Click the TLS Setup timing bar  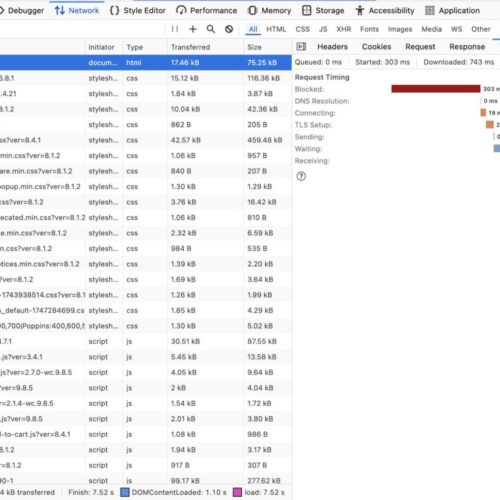pos(489,125)
